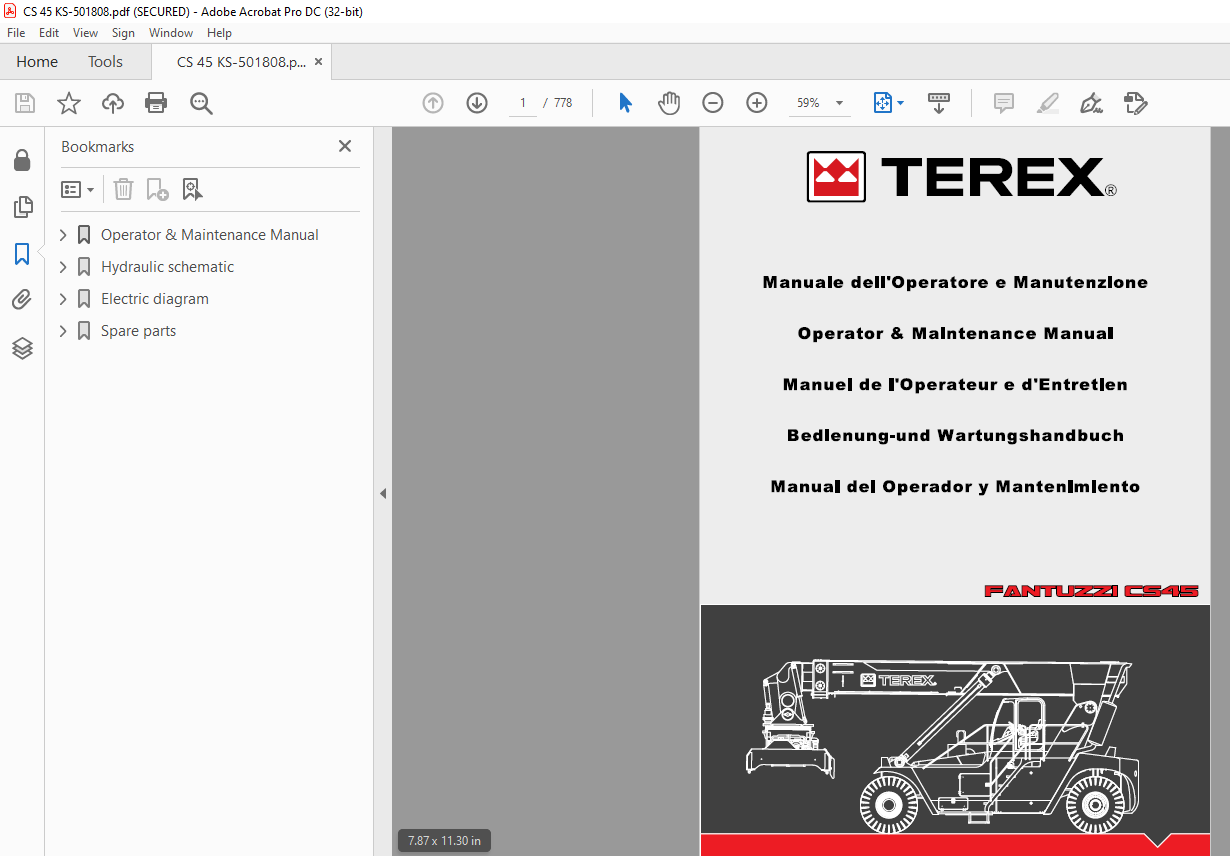Screen dimensions: 1230x856
Task: Click the total pages 778 label
Action: pos(563,103)
